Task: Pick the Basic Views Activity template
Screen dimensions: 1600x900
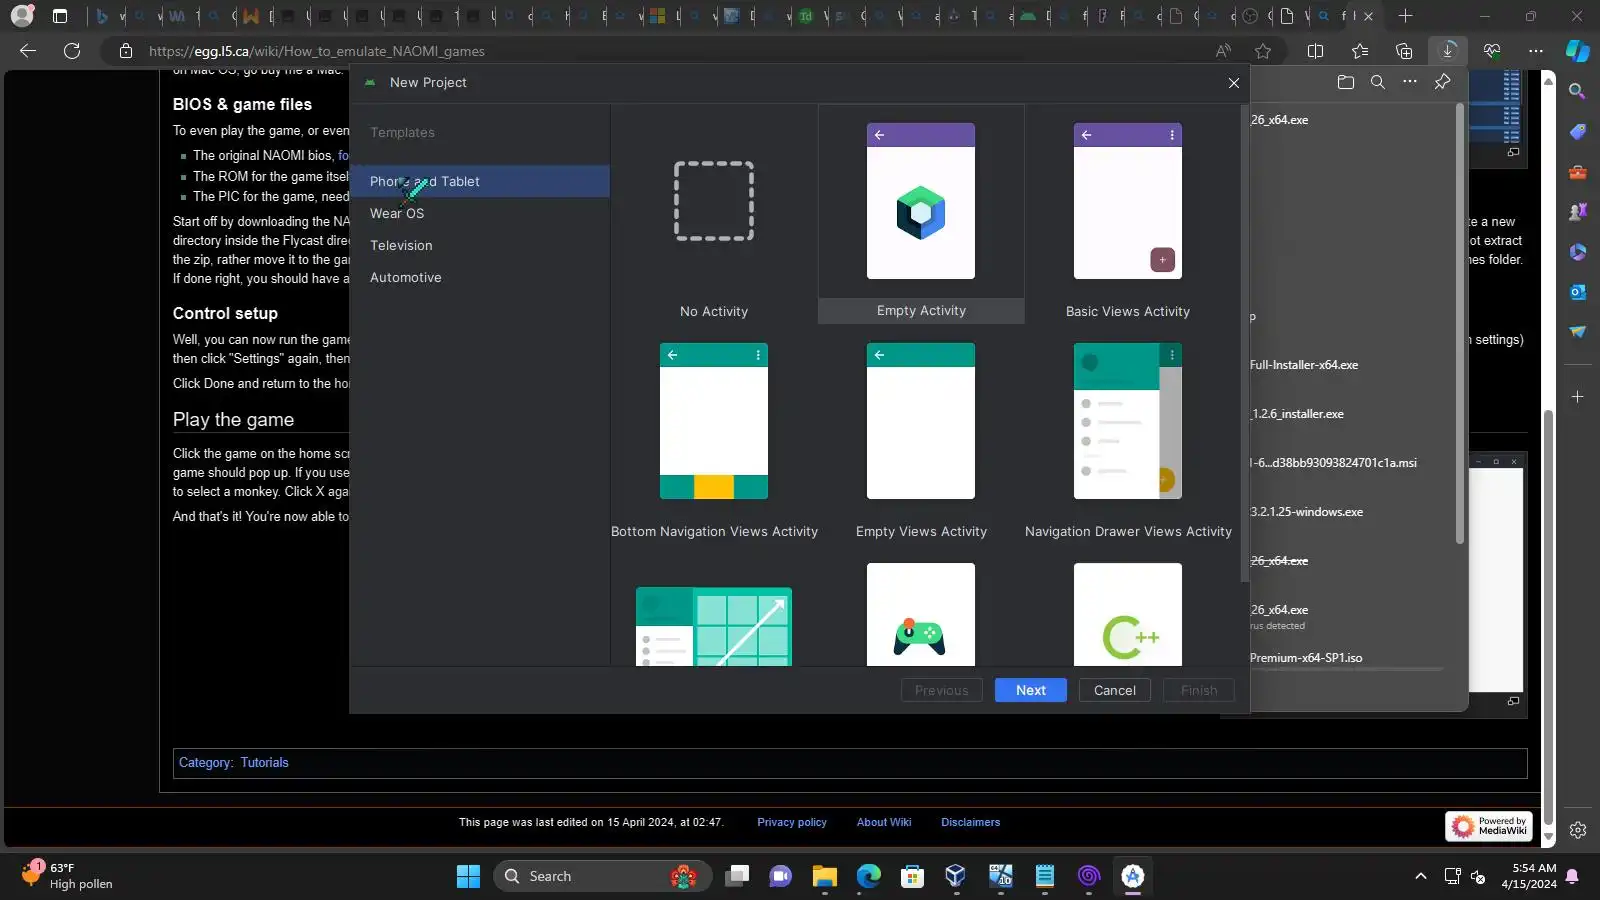Action: pyautogui.click(x=1128, y=214)
